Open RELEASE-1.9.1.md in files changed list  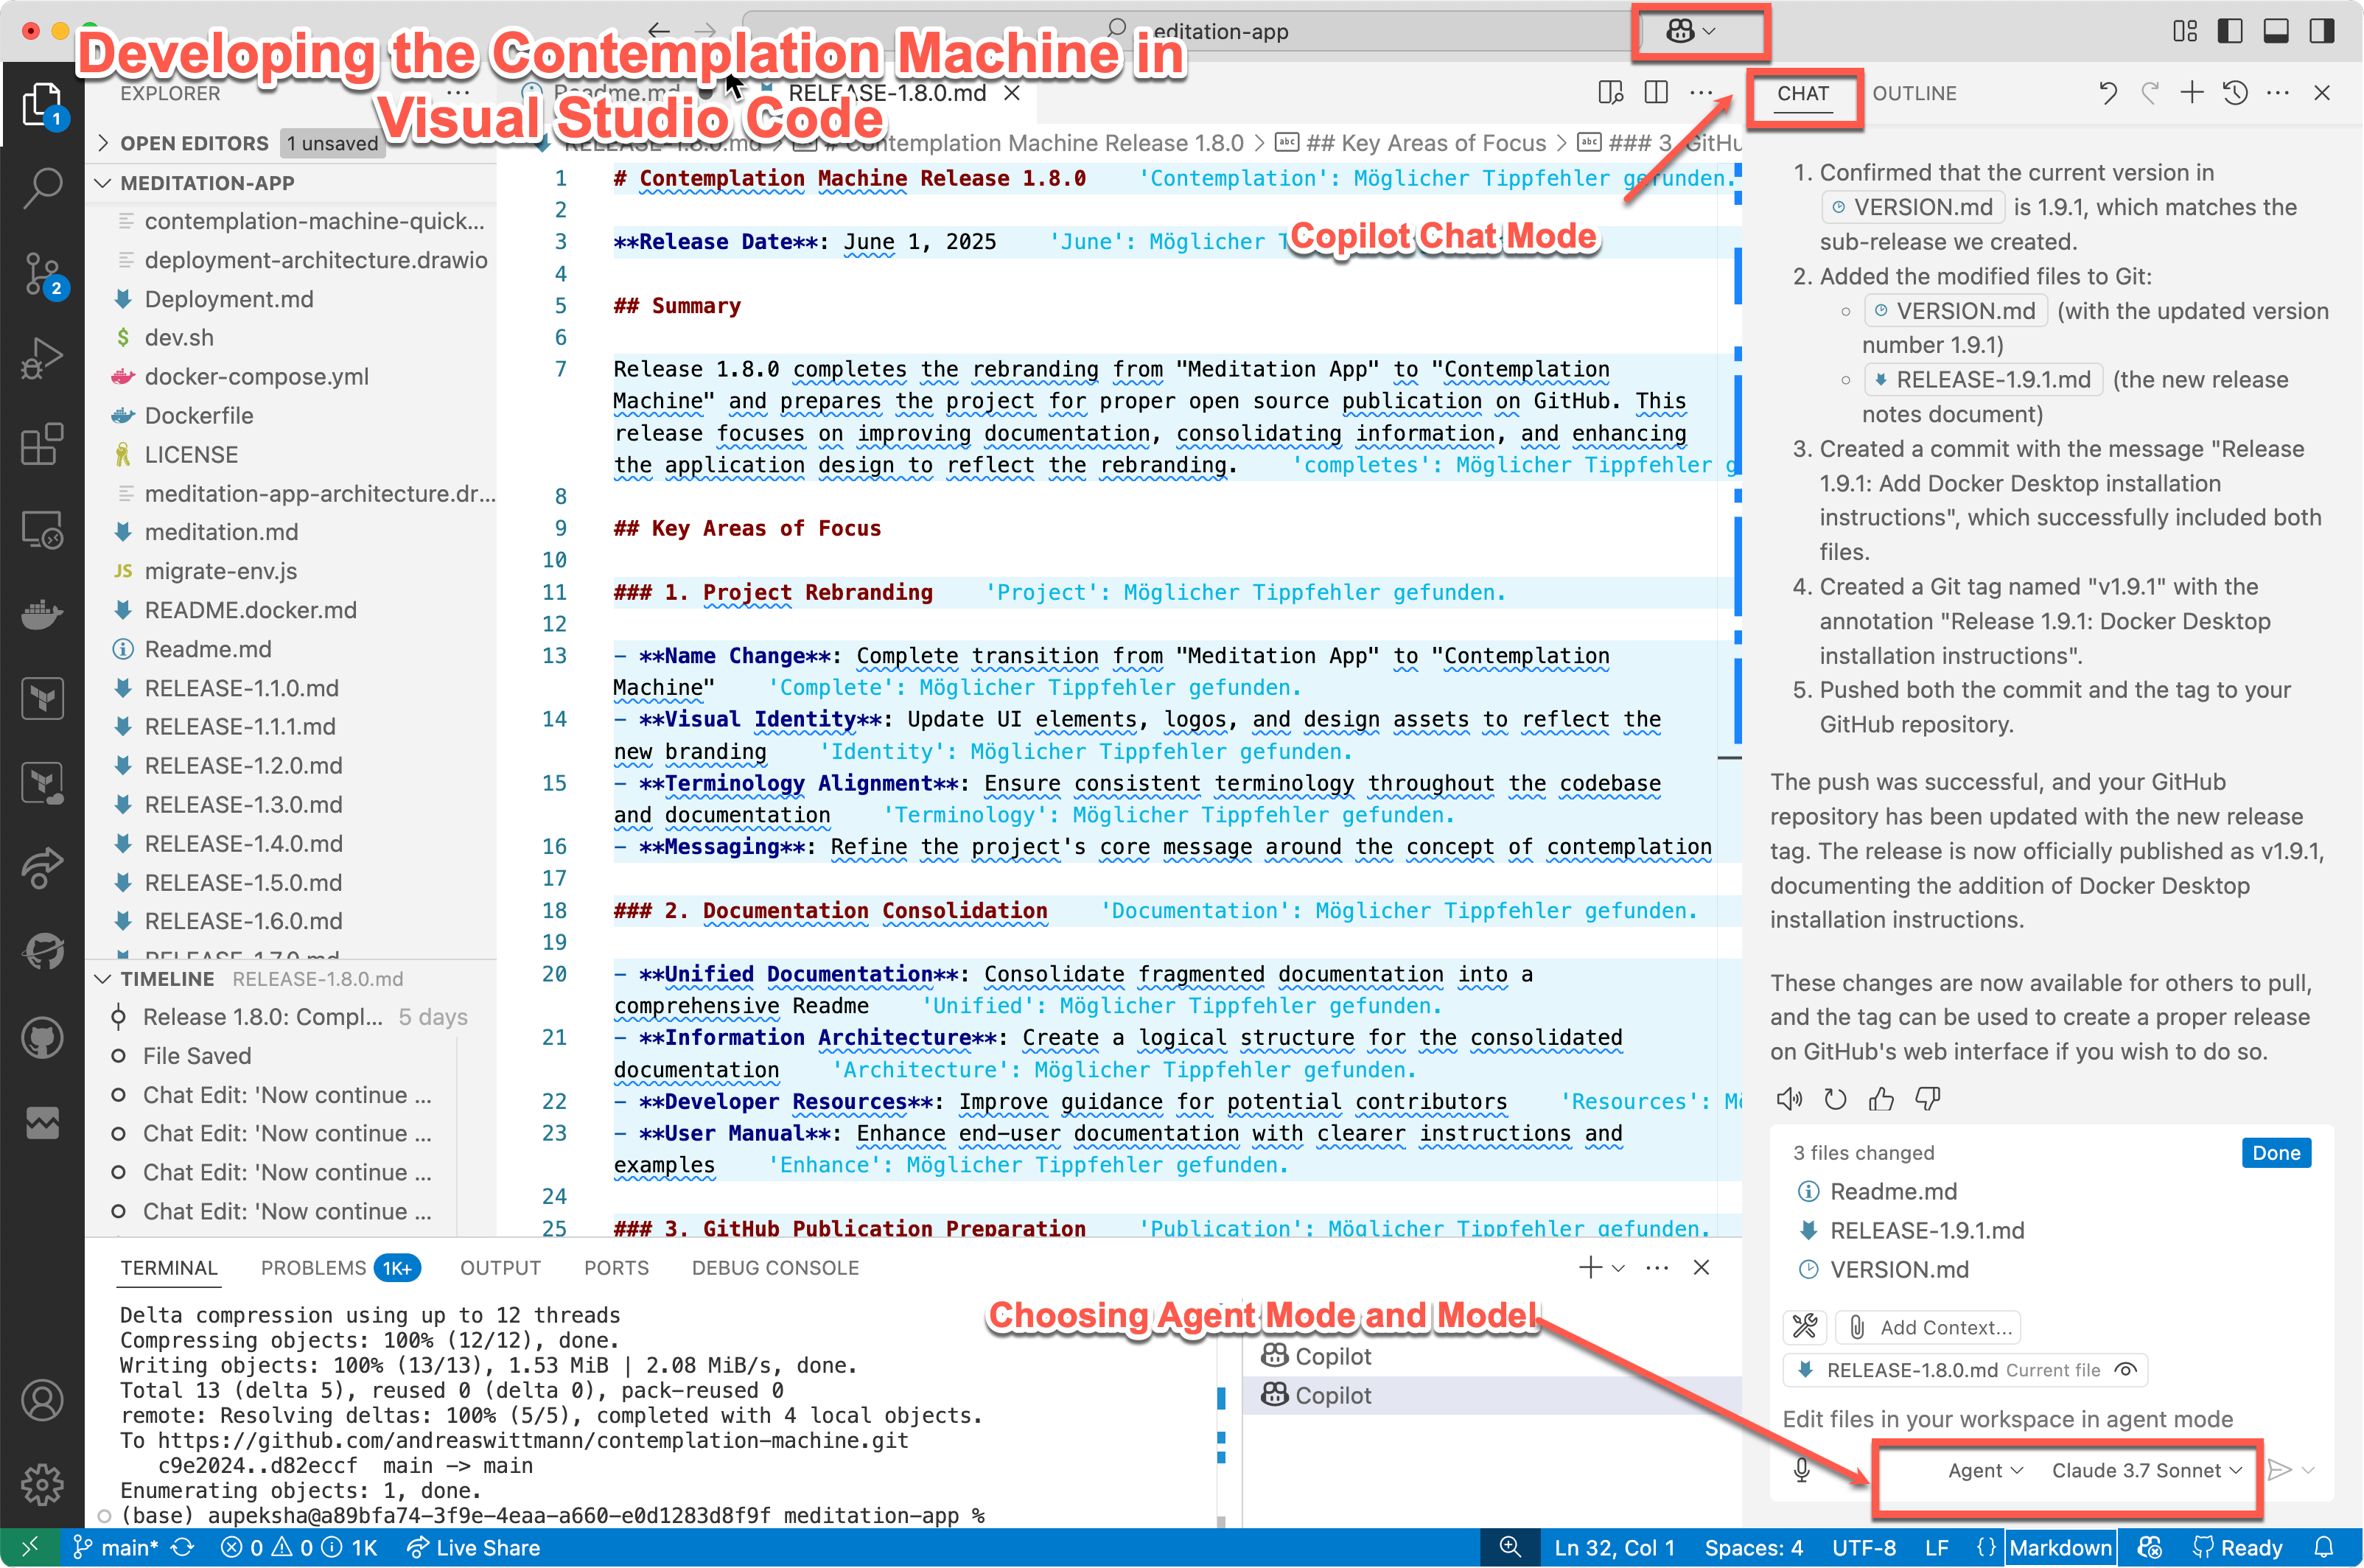point(1926,1230)
